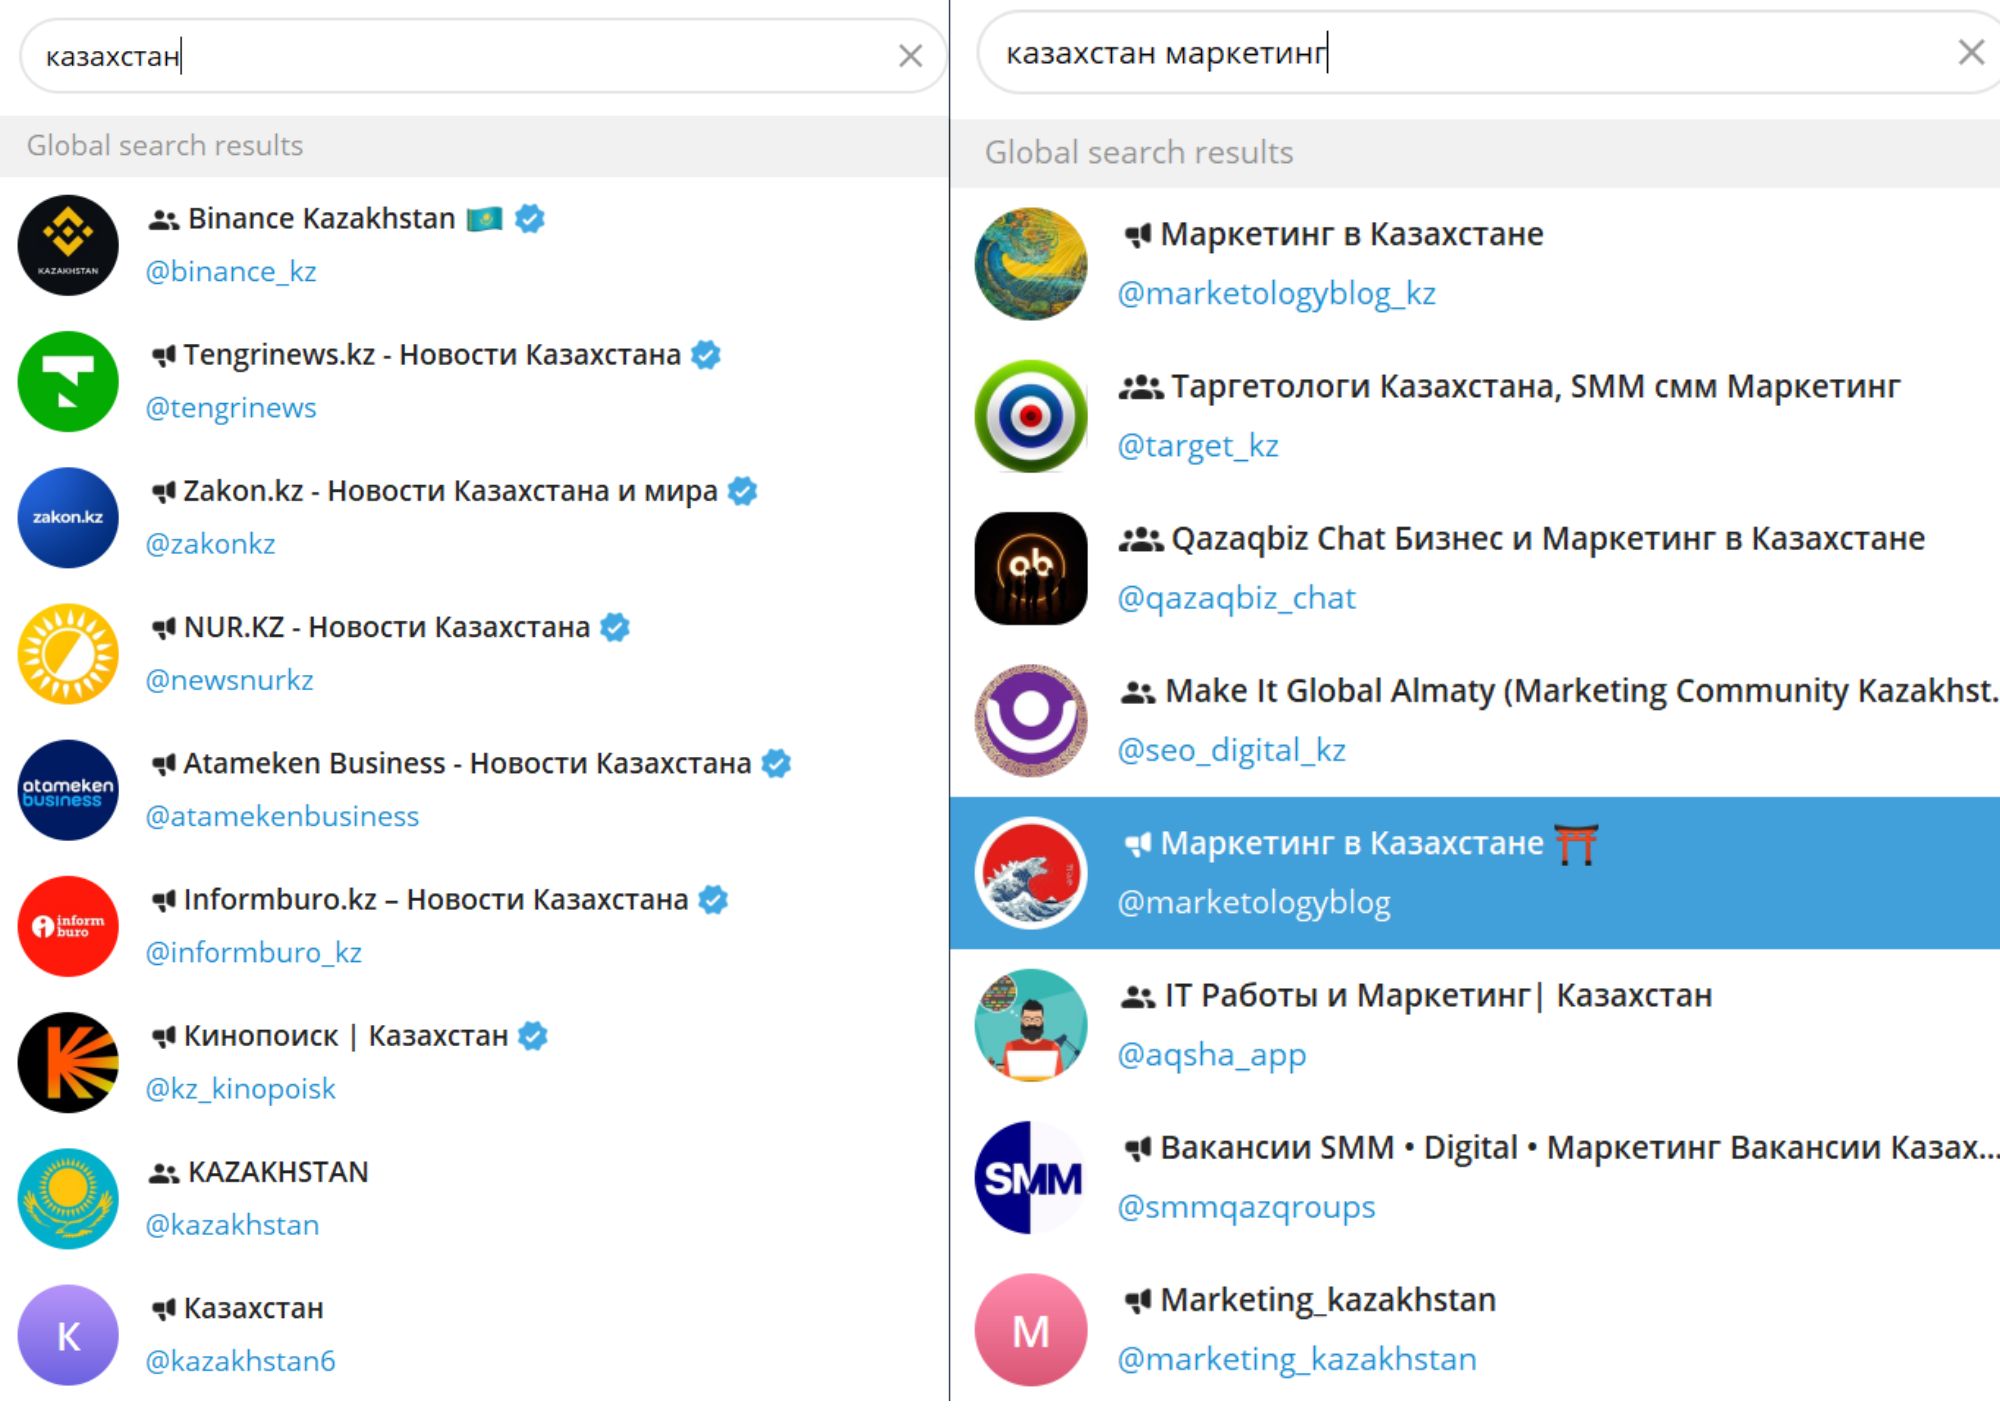Click the group icon before Таргетологи Казахстана
2000x1414 pixels.
(x=1140, y=387)
